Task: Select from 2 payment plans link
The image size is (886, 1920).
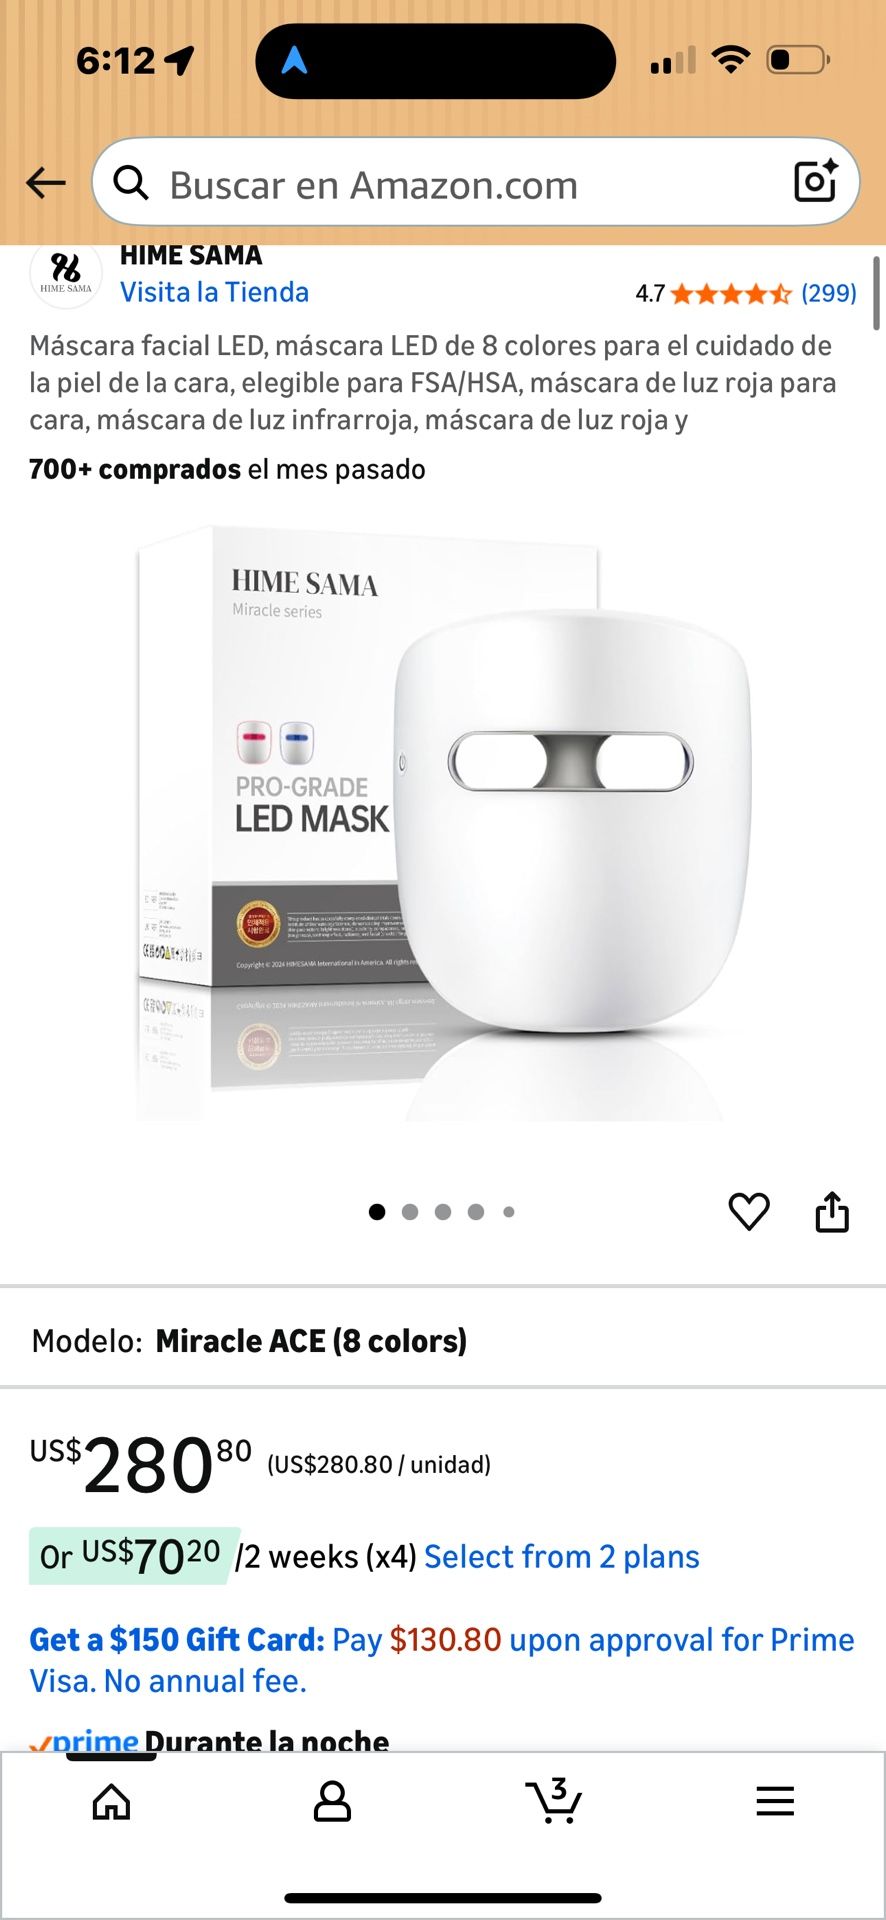Action: 562,1557
